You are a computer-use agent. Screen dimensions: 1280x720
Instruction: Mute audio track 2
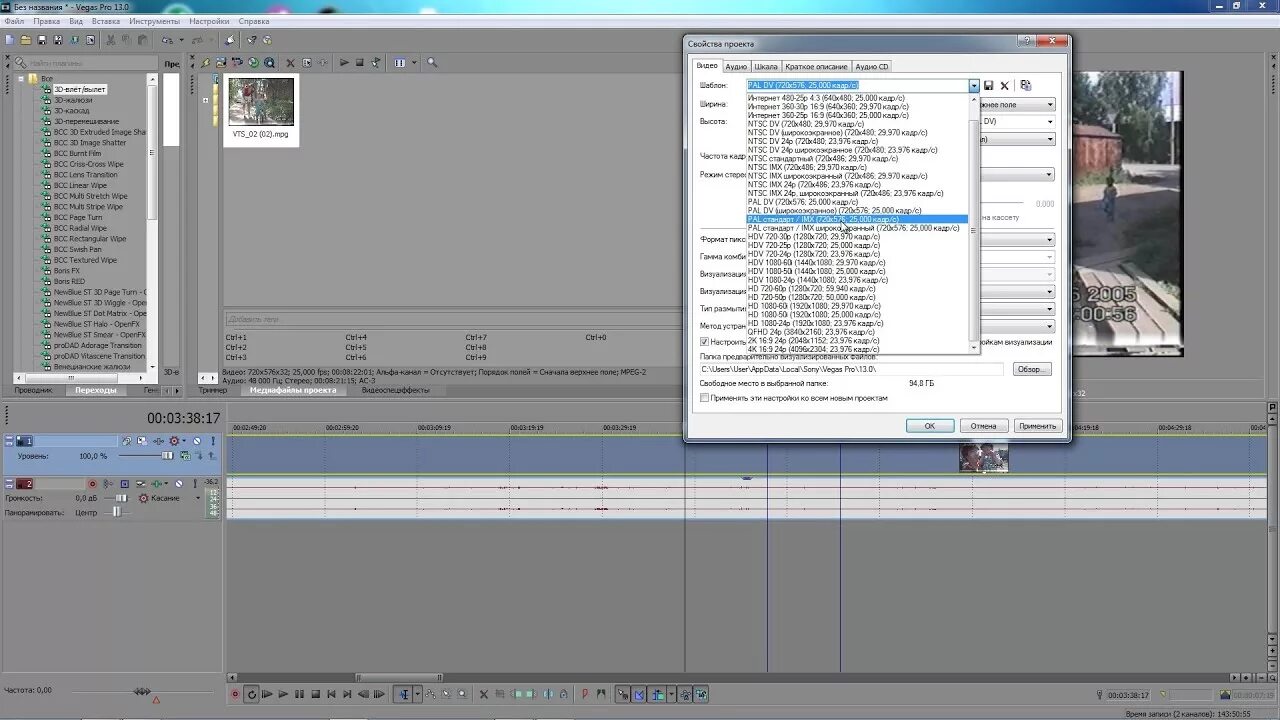pyautogui.click(x=179, y=484)
